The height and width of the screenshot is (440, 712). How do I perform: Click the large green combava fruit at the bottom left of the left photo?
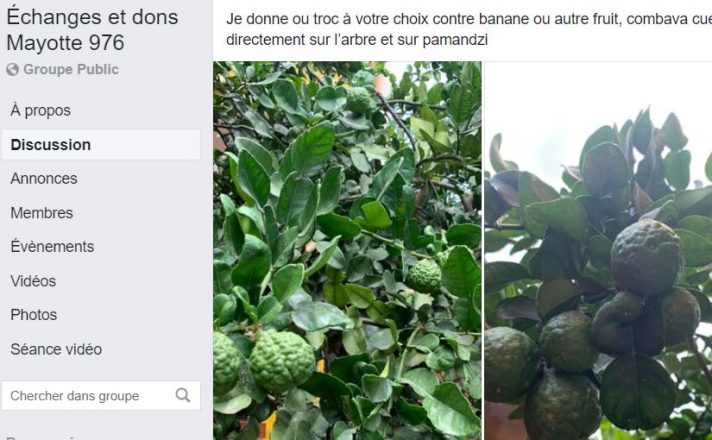click(282, 361)
